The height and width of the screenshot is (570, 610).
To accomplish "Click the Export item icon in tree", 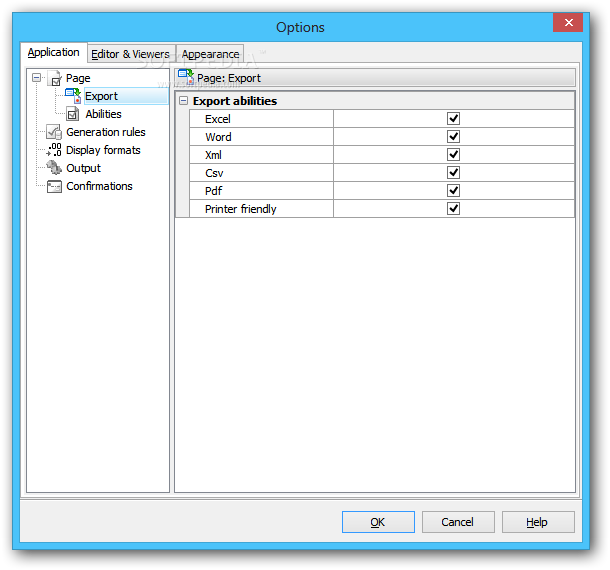I will (x=73, y=96).
